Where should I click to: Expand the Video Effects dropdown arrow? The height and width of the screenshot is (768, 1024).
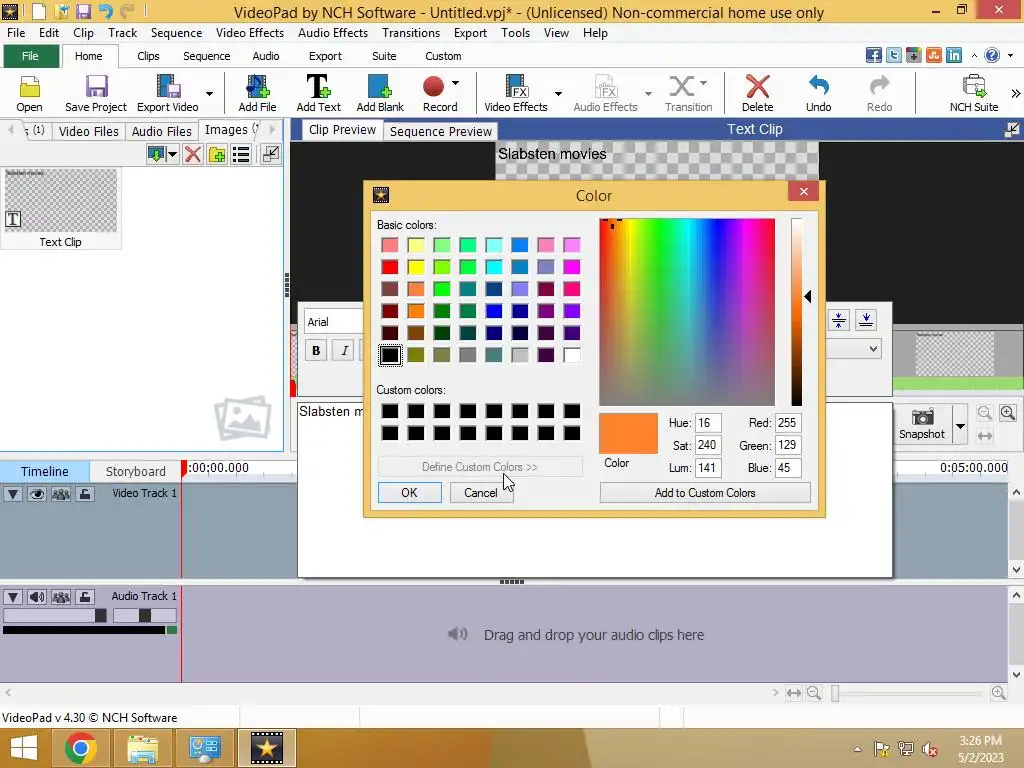[x=558, y=93]
